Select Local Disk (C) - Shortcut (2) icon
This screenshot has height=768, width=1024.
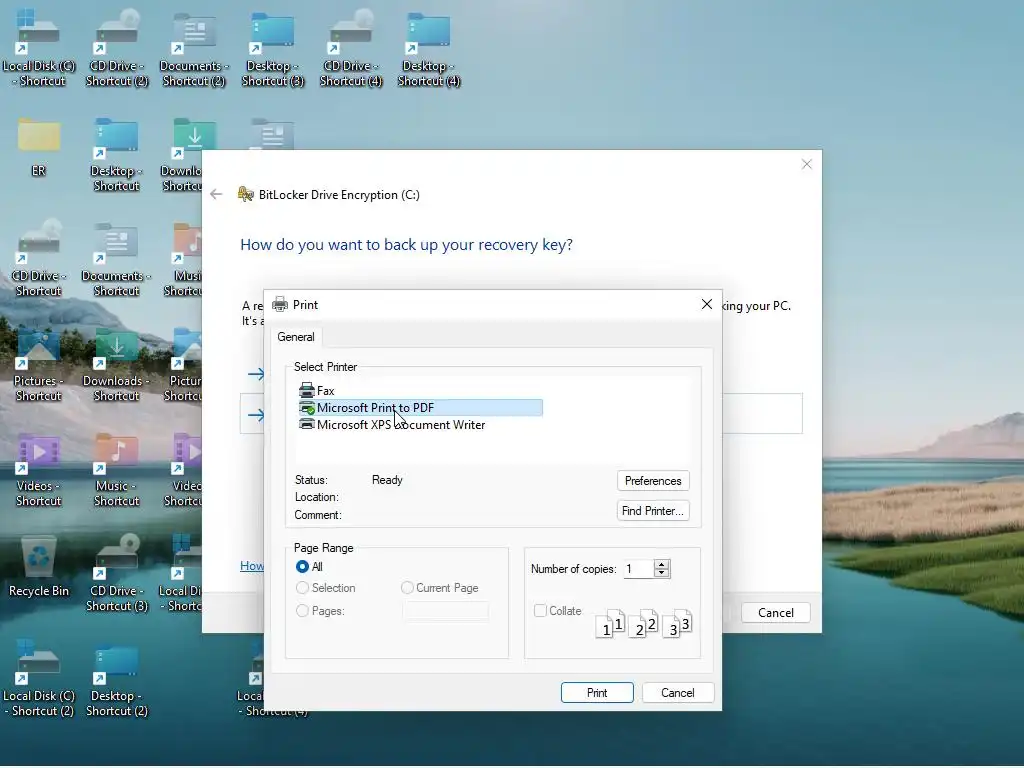[x=39, y=678]
